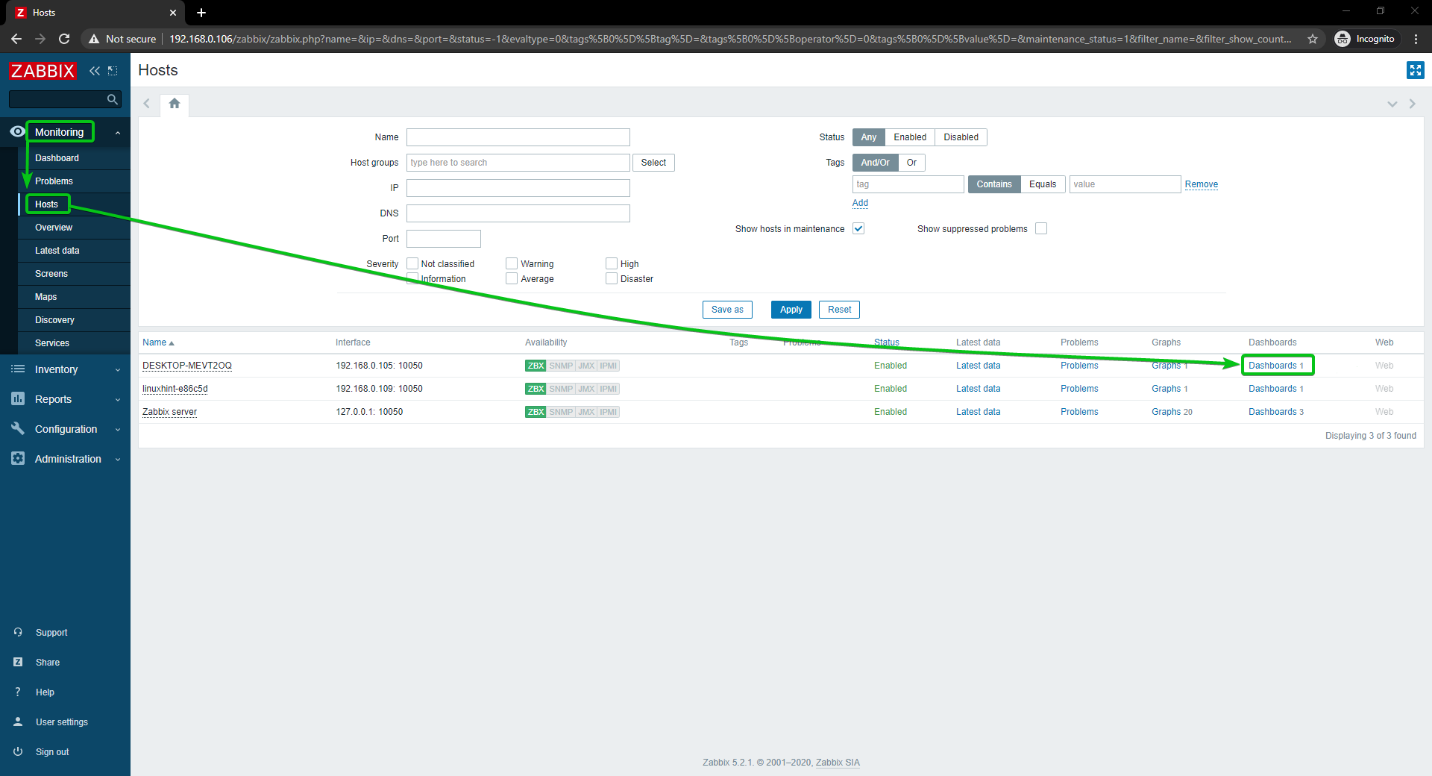Check the Warning severity box
This screenshot has height=776, width=1432.
[512, 264]
